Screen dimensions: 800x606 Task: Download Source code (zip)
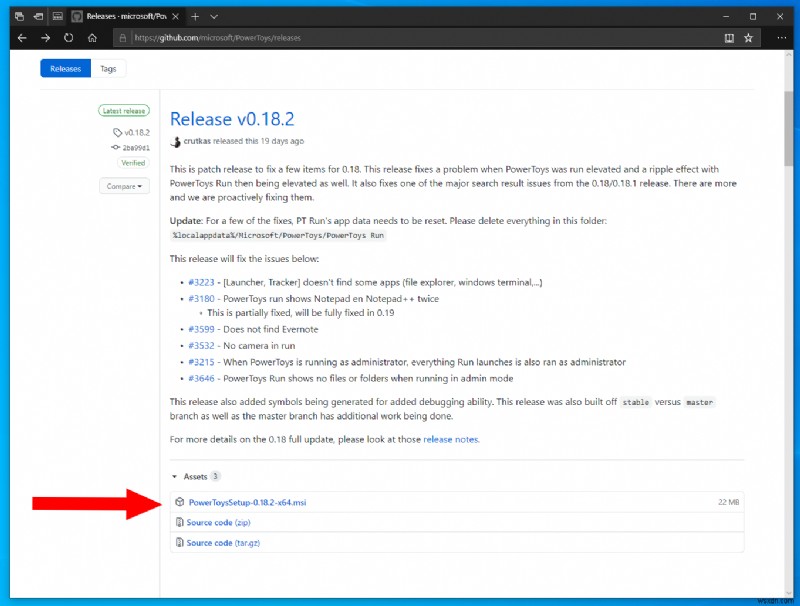coord(218,522)
